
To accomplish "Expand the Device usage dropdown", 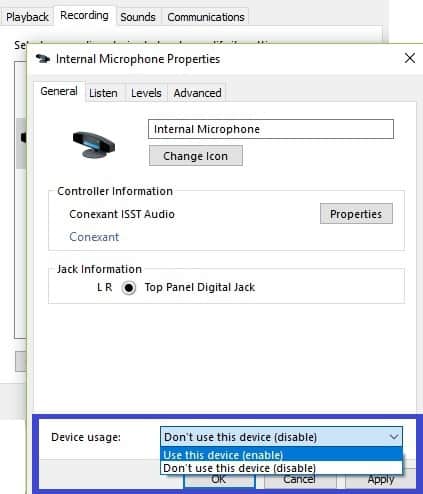I will (281, 437).
